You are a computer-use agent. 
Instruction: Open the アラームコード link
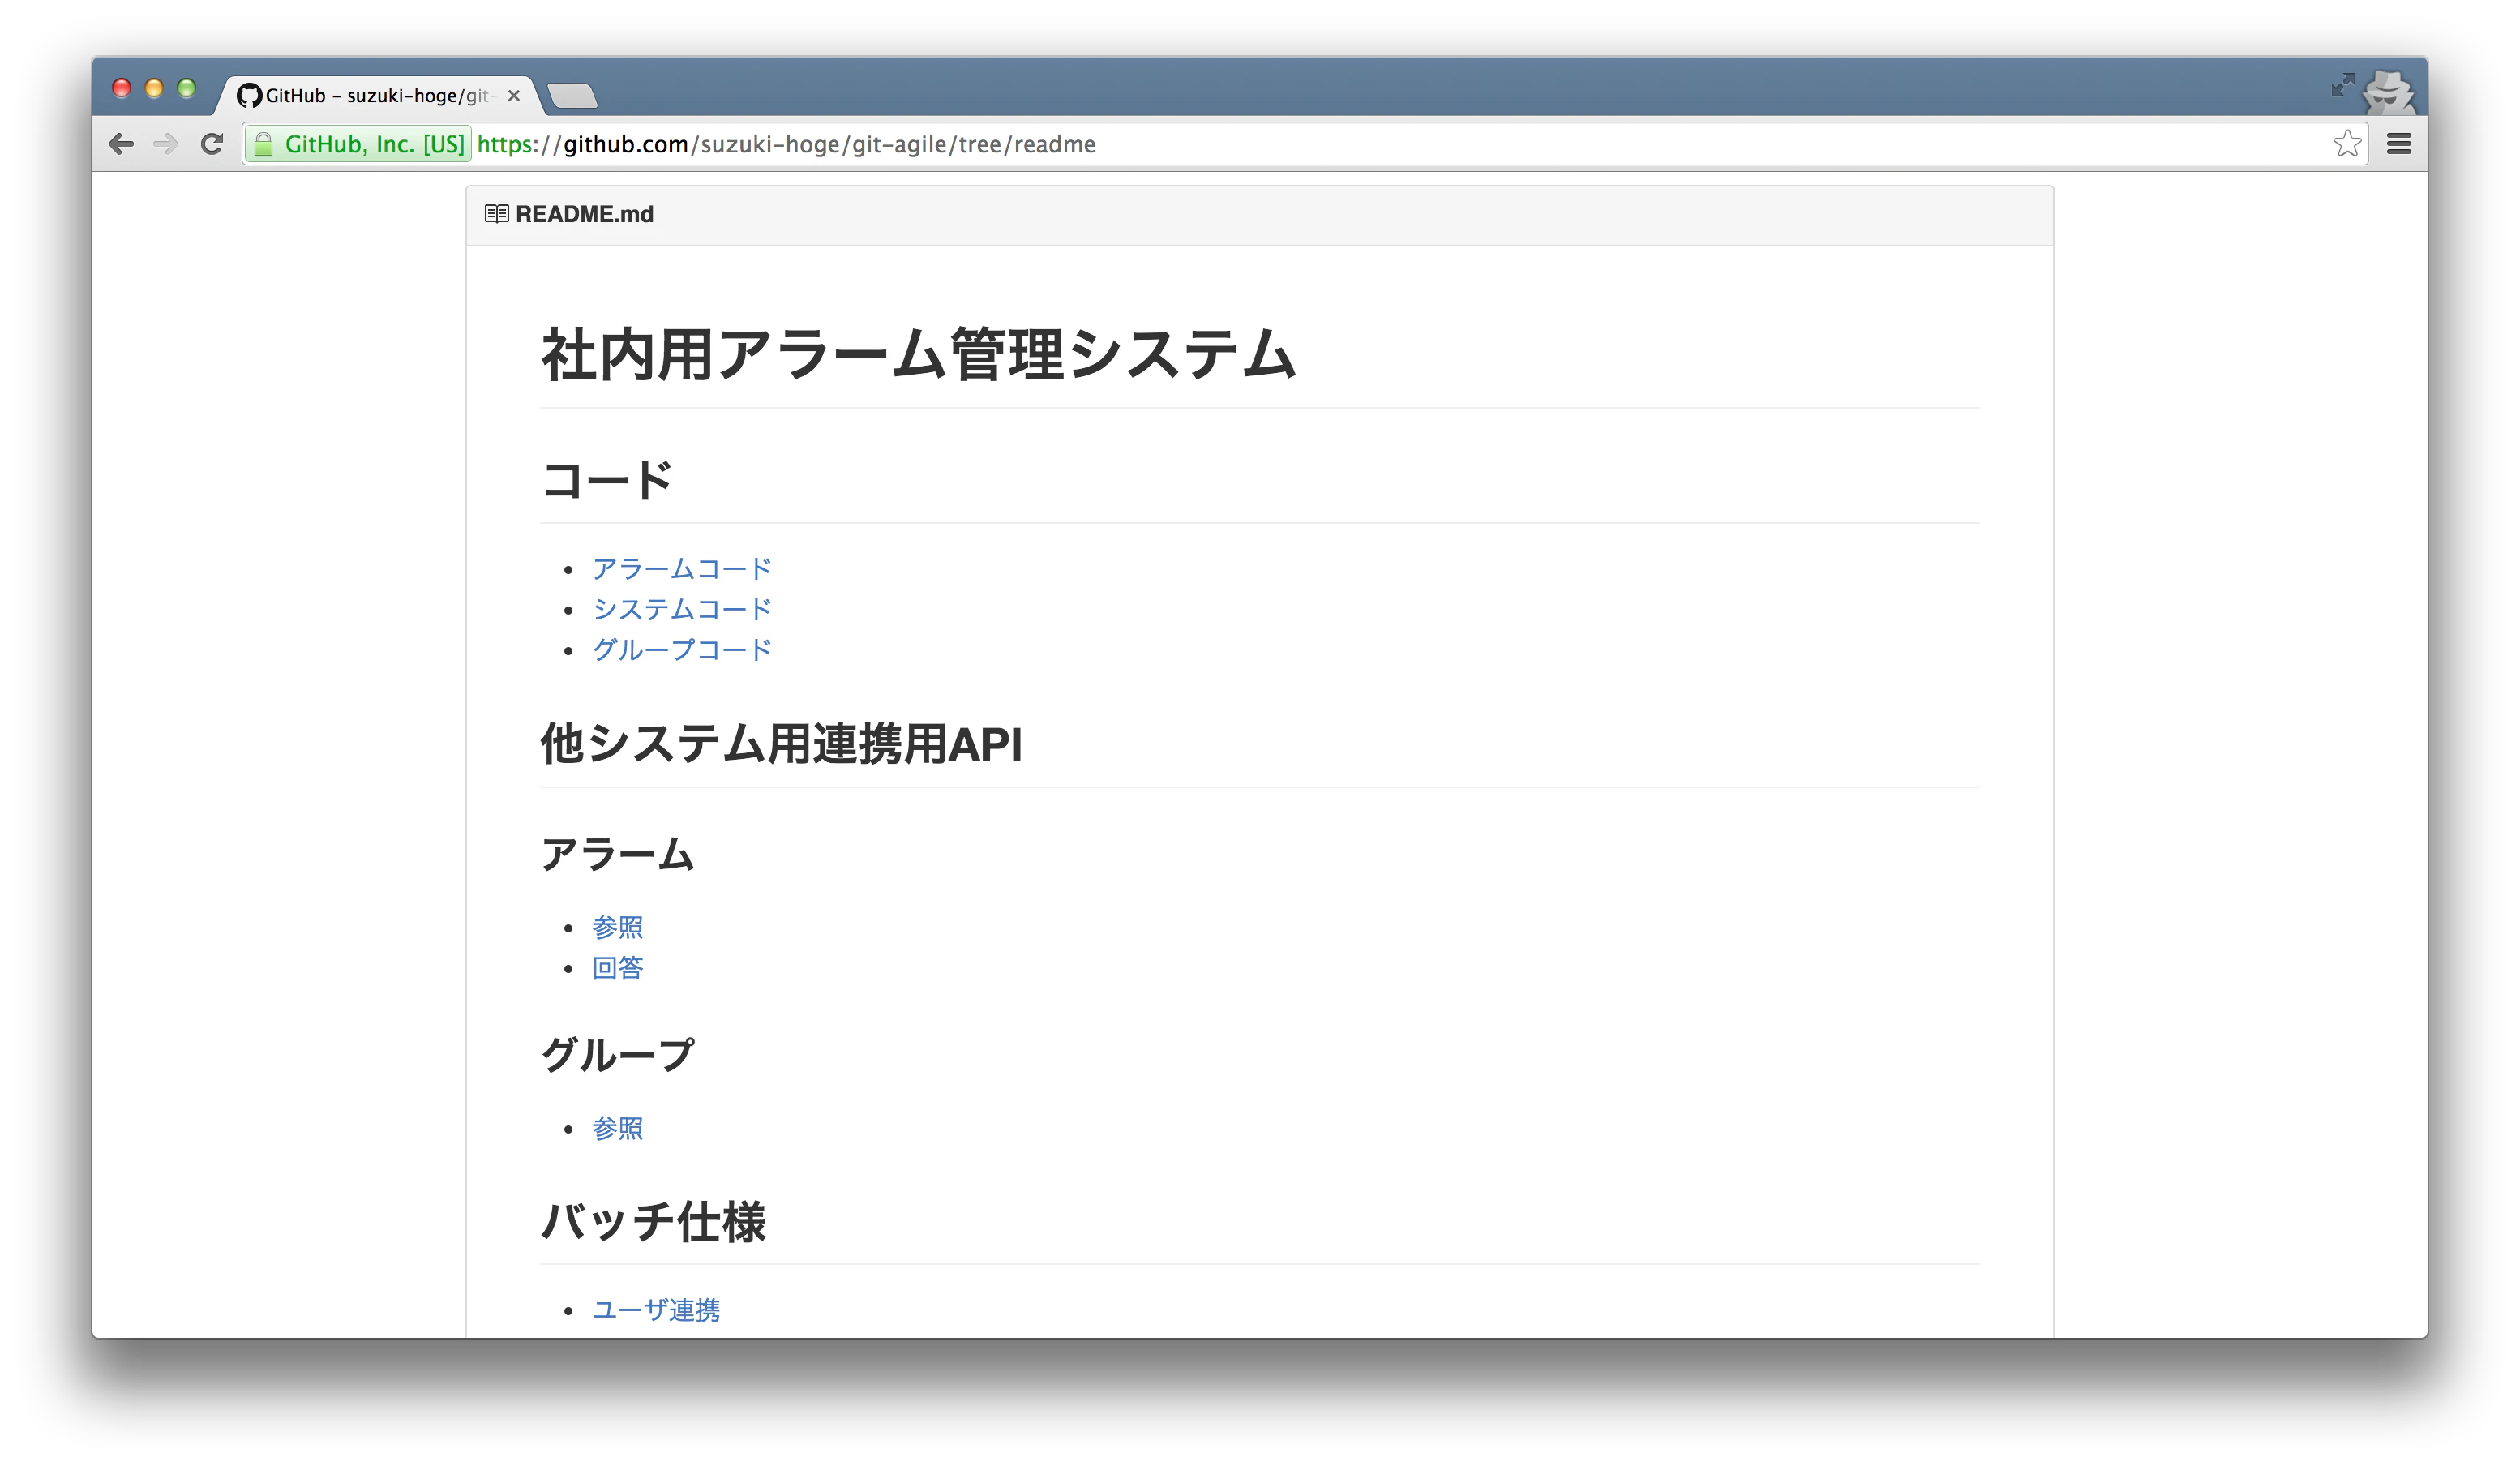pyautogui.click(x=682, y=569)
